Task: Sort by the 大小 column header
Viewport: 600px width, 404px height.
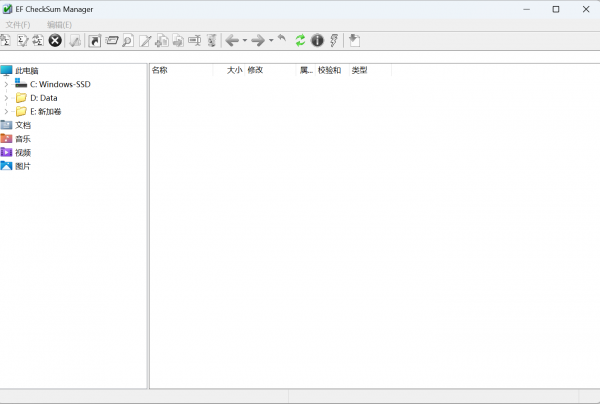Action: tap(229, 70)
